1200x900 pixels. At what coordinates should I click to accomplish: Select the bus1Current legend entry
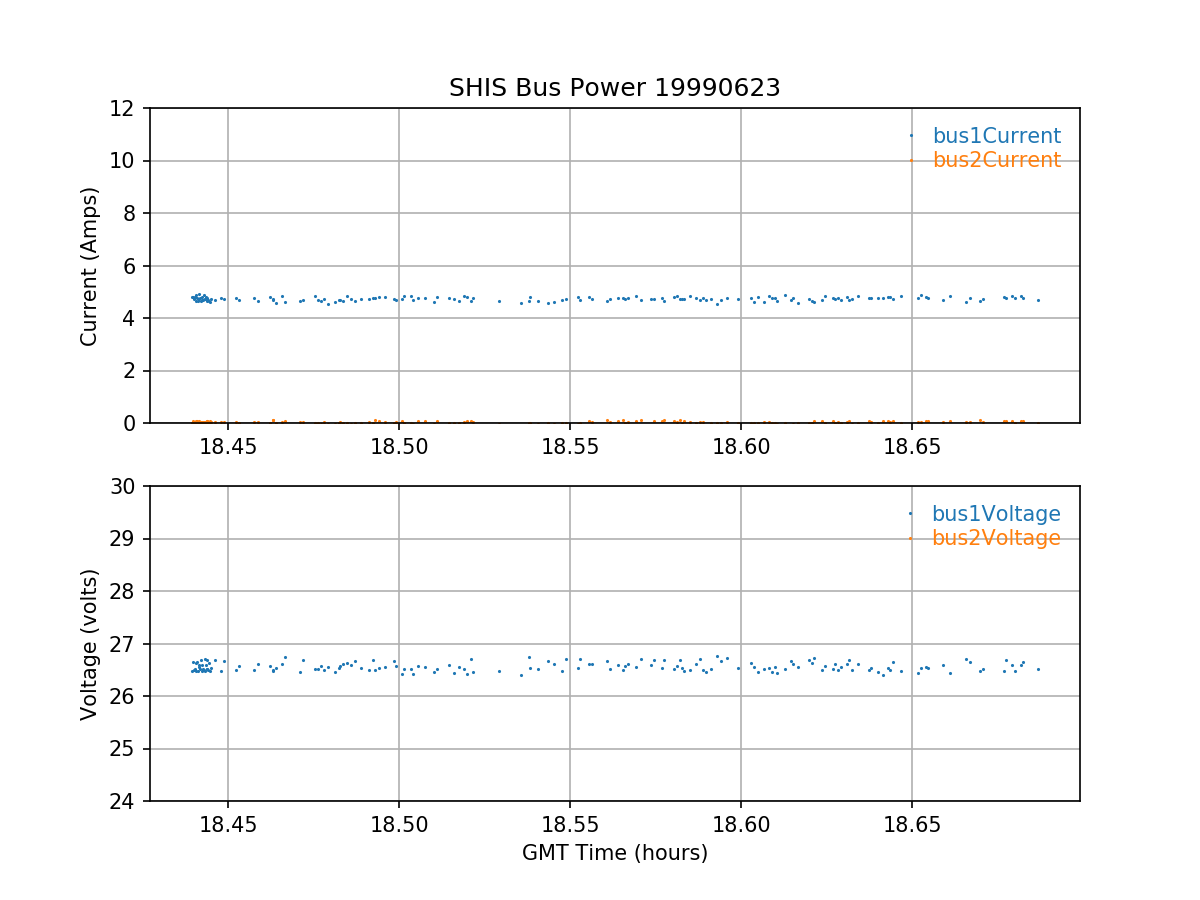[996, 136]
